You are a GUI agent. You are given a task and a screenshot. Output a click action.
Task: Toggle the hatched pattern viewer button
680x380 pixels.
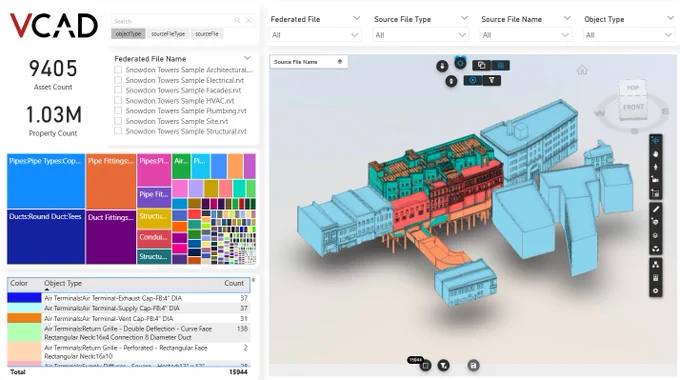click(500, 66)
